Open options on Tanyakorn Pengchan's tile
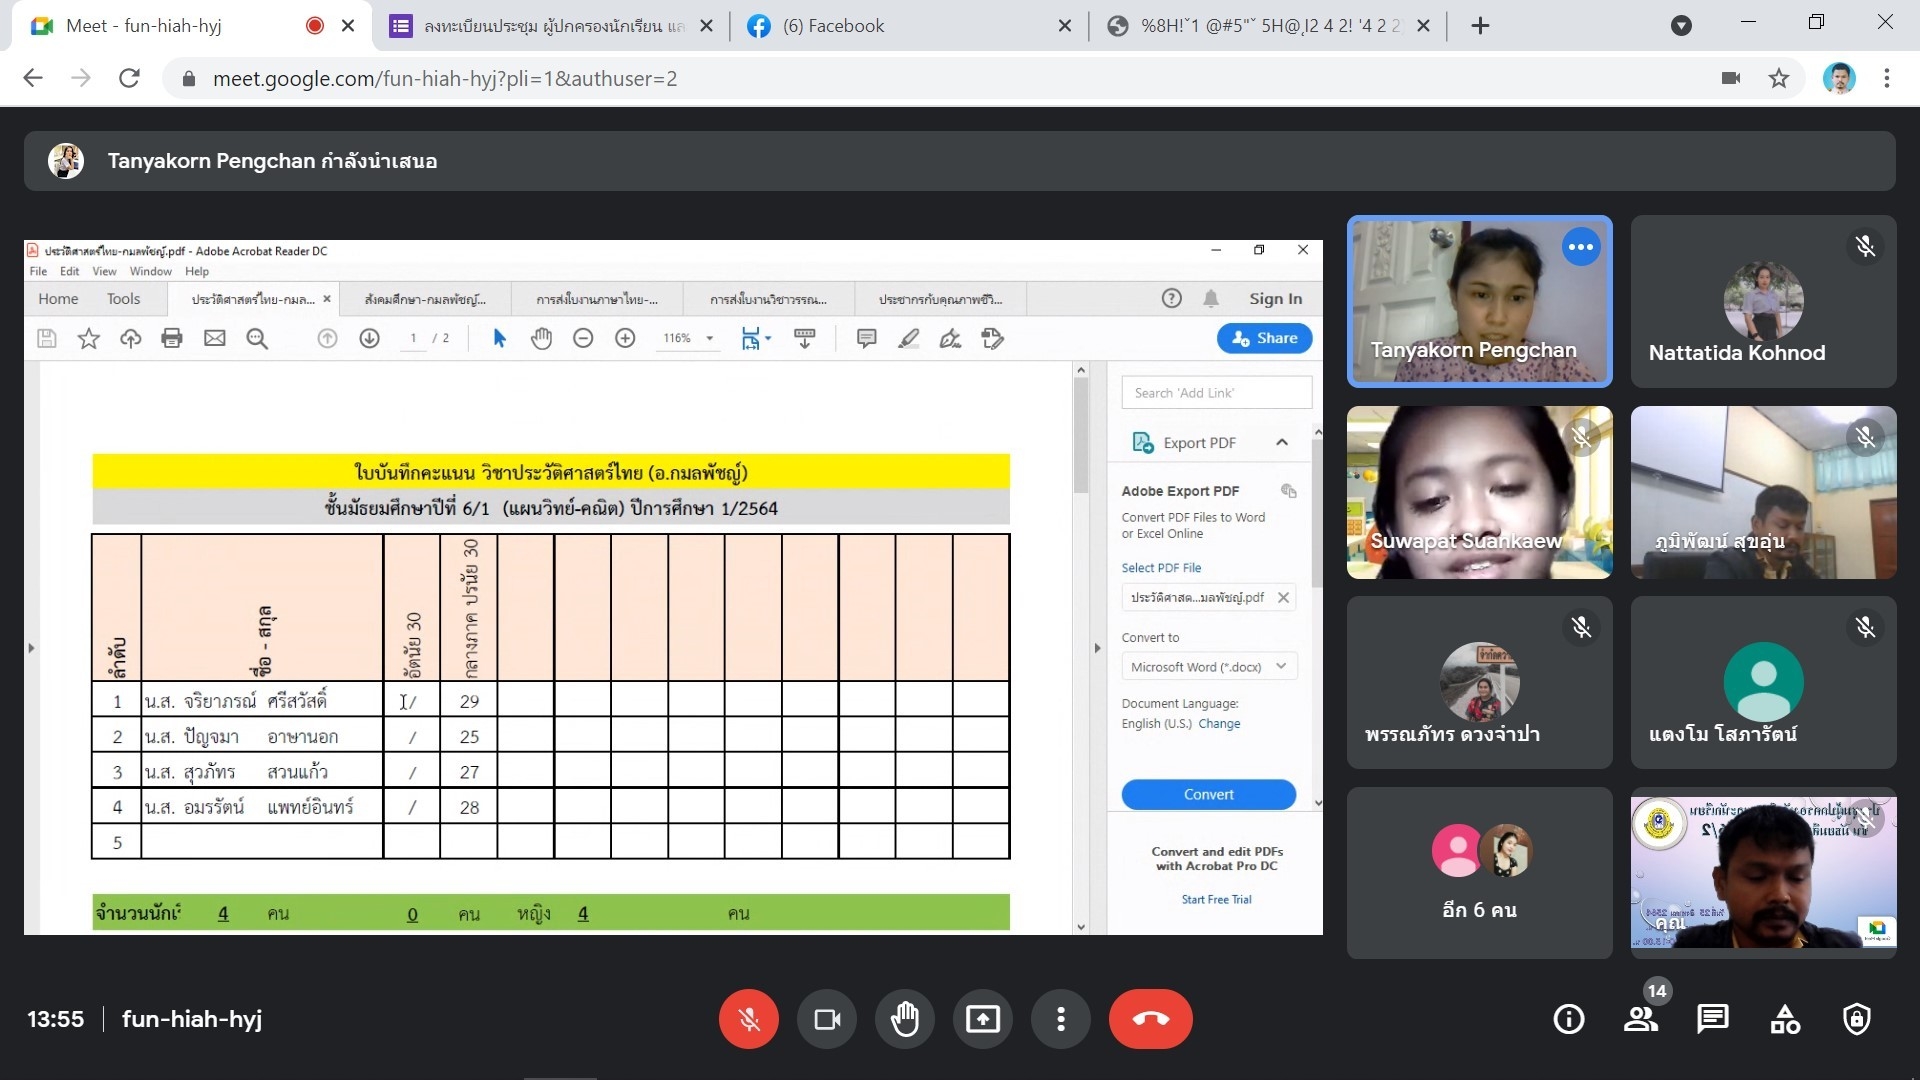Screen dimensions: 1920x1080 1580,247
